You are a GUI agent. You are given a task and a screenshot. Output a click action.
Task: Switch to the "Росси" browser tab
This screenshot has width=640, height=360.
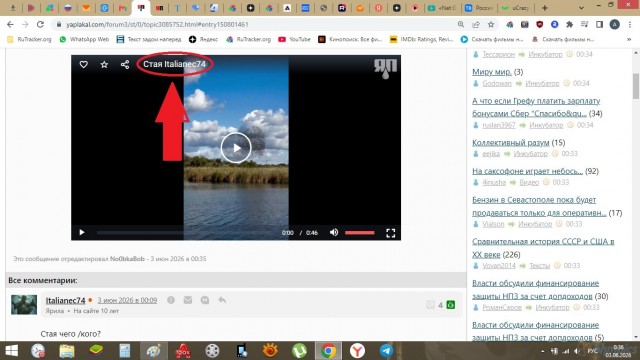[480, 8]
